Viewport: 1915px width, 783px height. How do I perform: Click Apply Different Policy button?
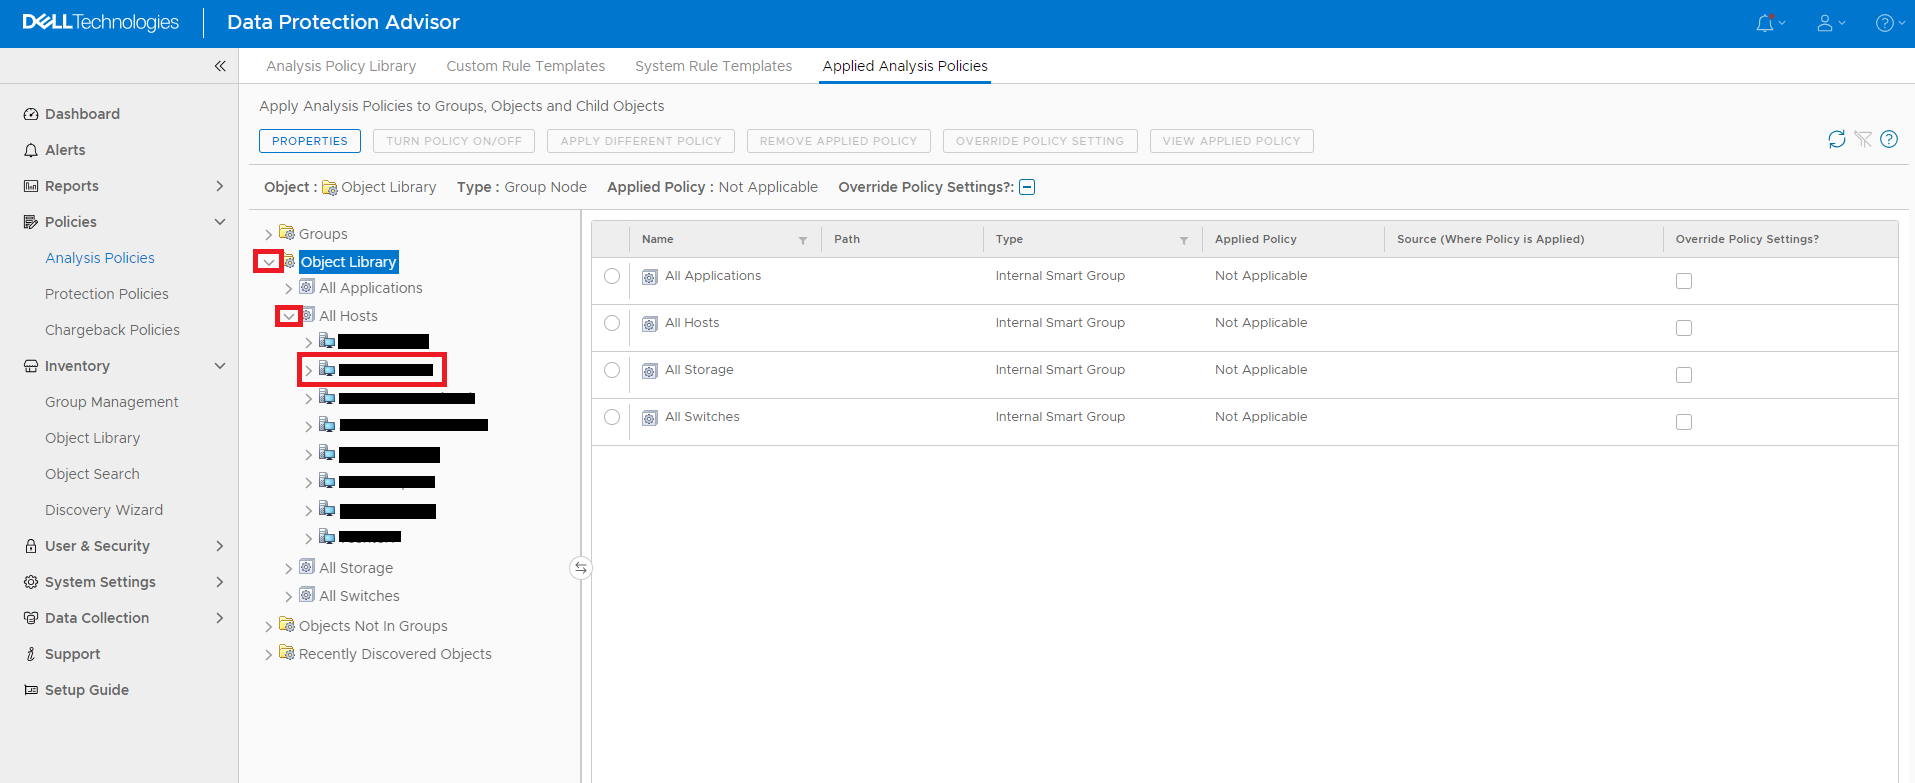(x=641, y=141)
